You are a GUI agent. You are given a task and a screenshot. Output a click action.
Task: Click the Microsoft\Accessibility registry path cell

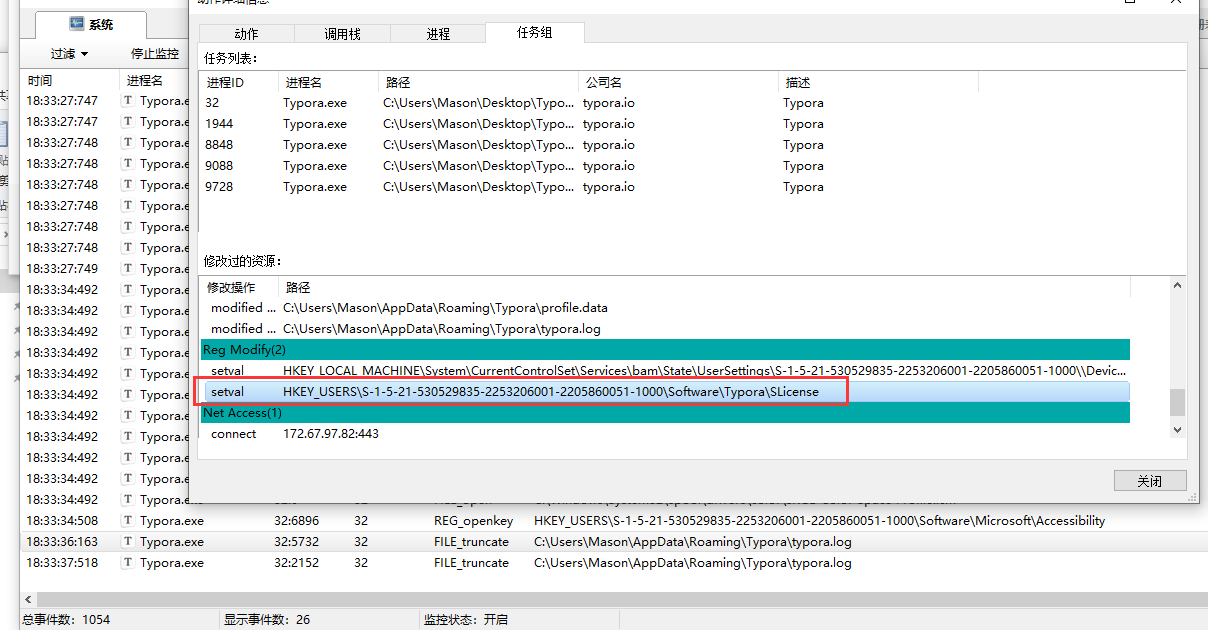[x=820, y=521]
